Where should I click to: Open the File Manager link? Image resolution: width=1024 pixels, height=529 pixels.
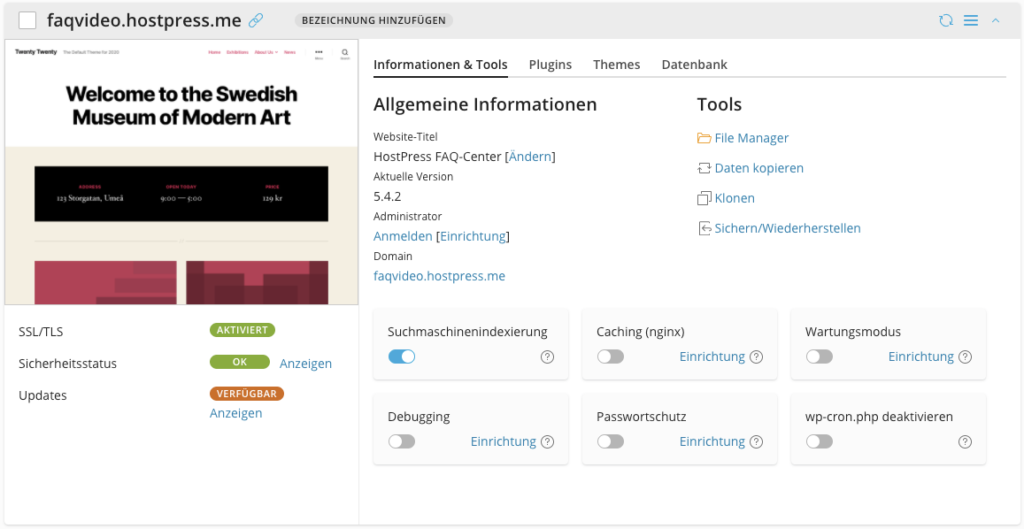coord(752,138)
